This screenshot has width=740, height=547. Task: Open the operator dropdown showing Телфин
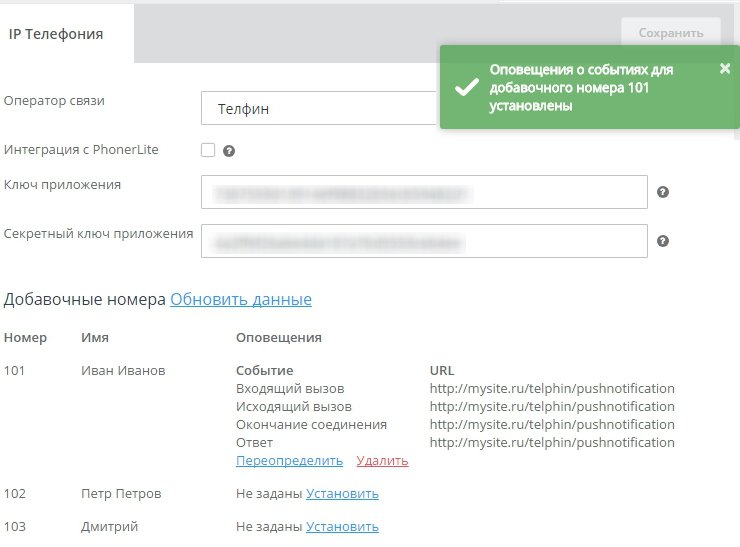(320, 109)
